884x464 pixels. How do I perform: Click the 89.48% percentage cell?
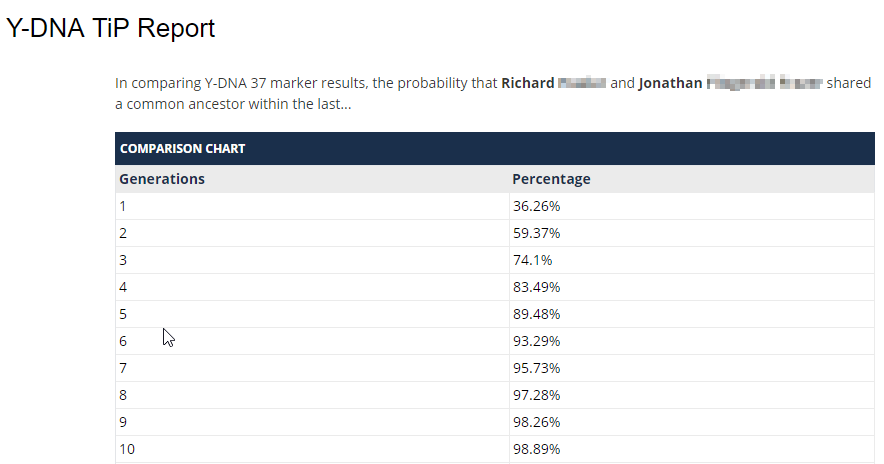pyautogui.click(x=536, y=314)
